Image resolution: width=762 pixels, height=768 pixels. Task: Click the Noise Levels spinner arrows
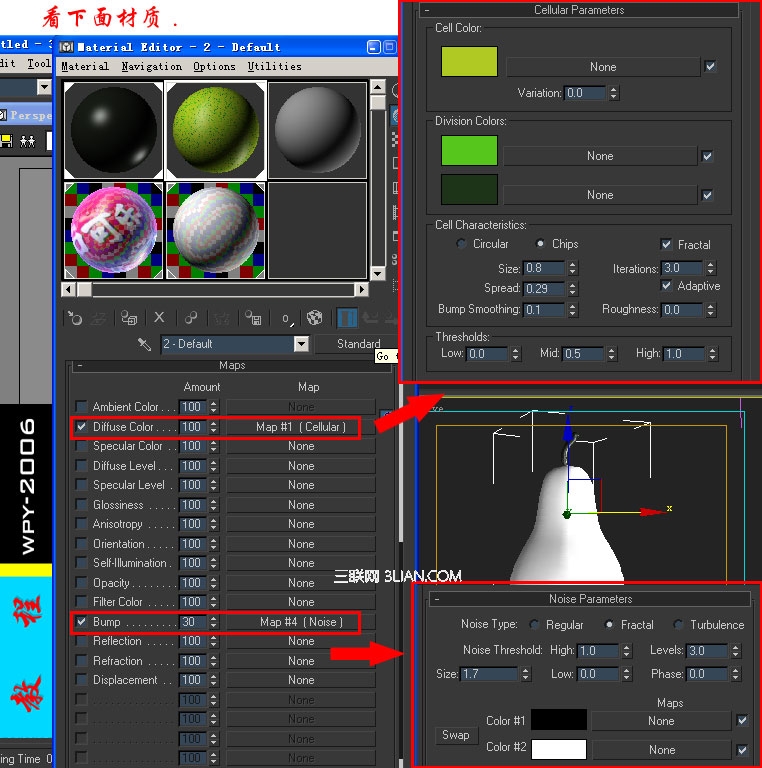click(x=735, y=650)
